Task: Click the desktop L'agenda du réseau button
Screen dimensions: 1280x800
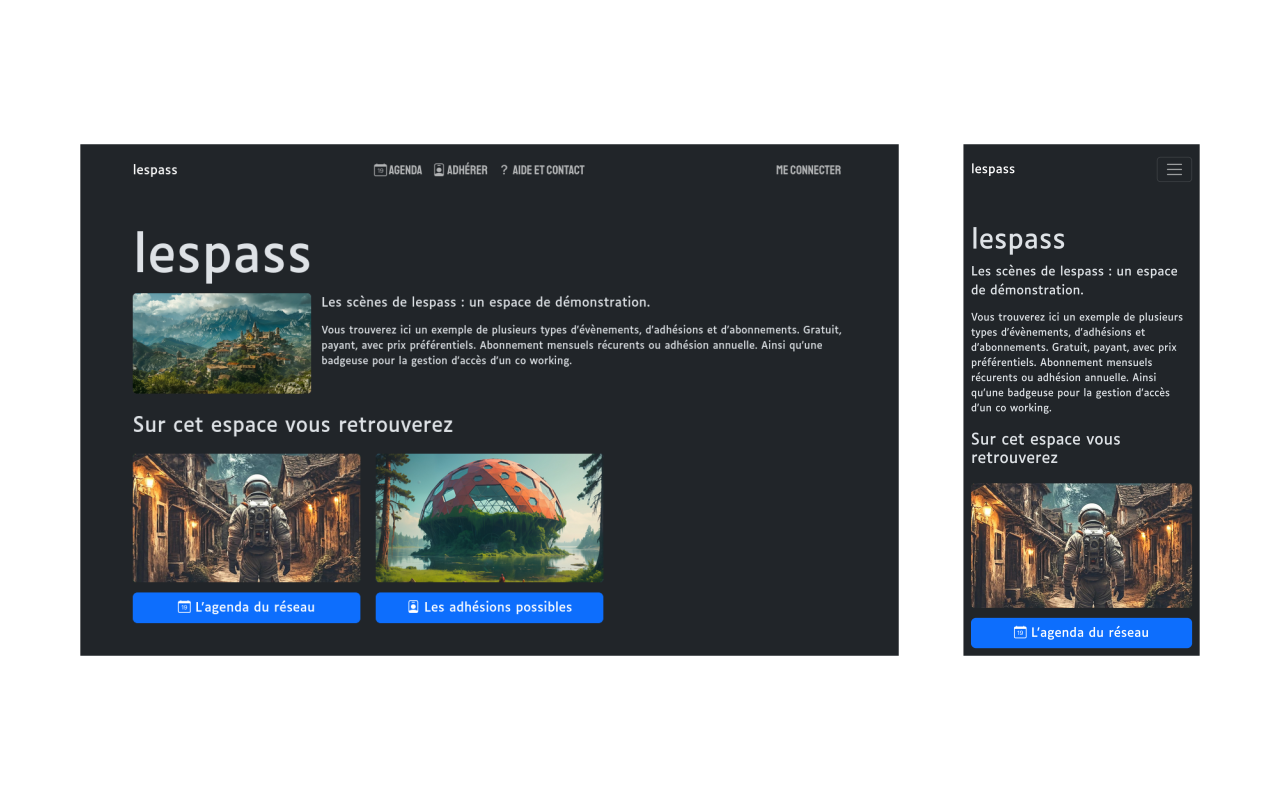Action: pyautogui.click(x=246, y=607)
